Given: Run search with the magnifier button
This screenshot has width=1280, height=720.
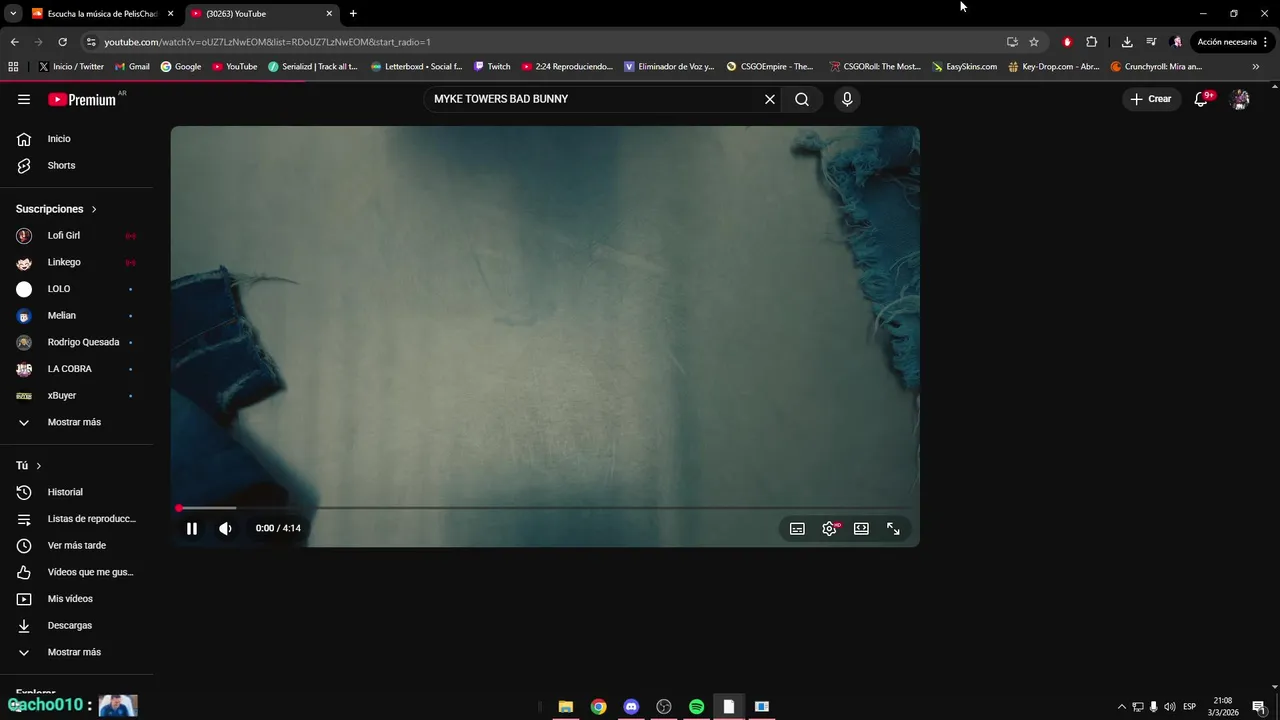Looking at the screenshot, I should point(802,99).
